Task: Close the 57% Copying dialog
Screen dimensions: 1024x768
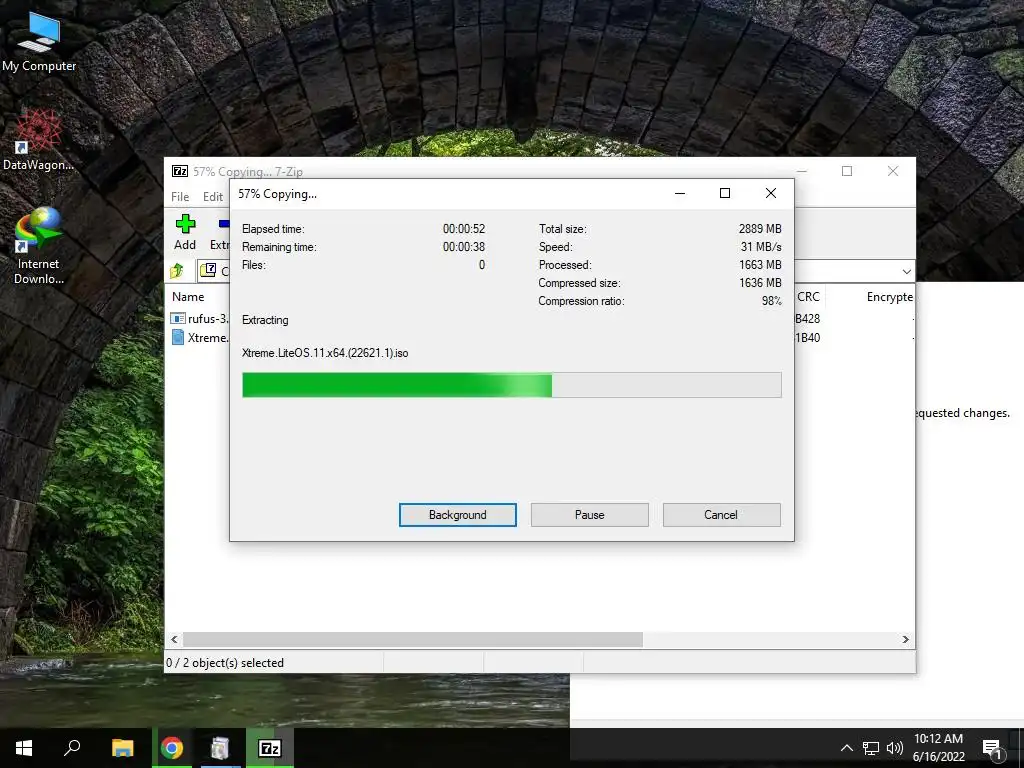Action: point(771,193)
